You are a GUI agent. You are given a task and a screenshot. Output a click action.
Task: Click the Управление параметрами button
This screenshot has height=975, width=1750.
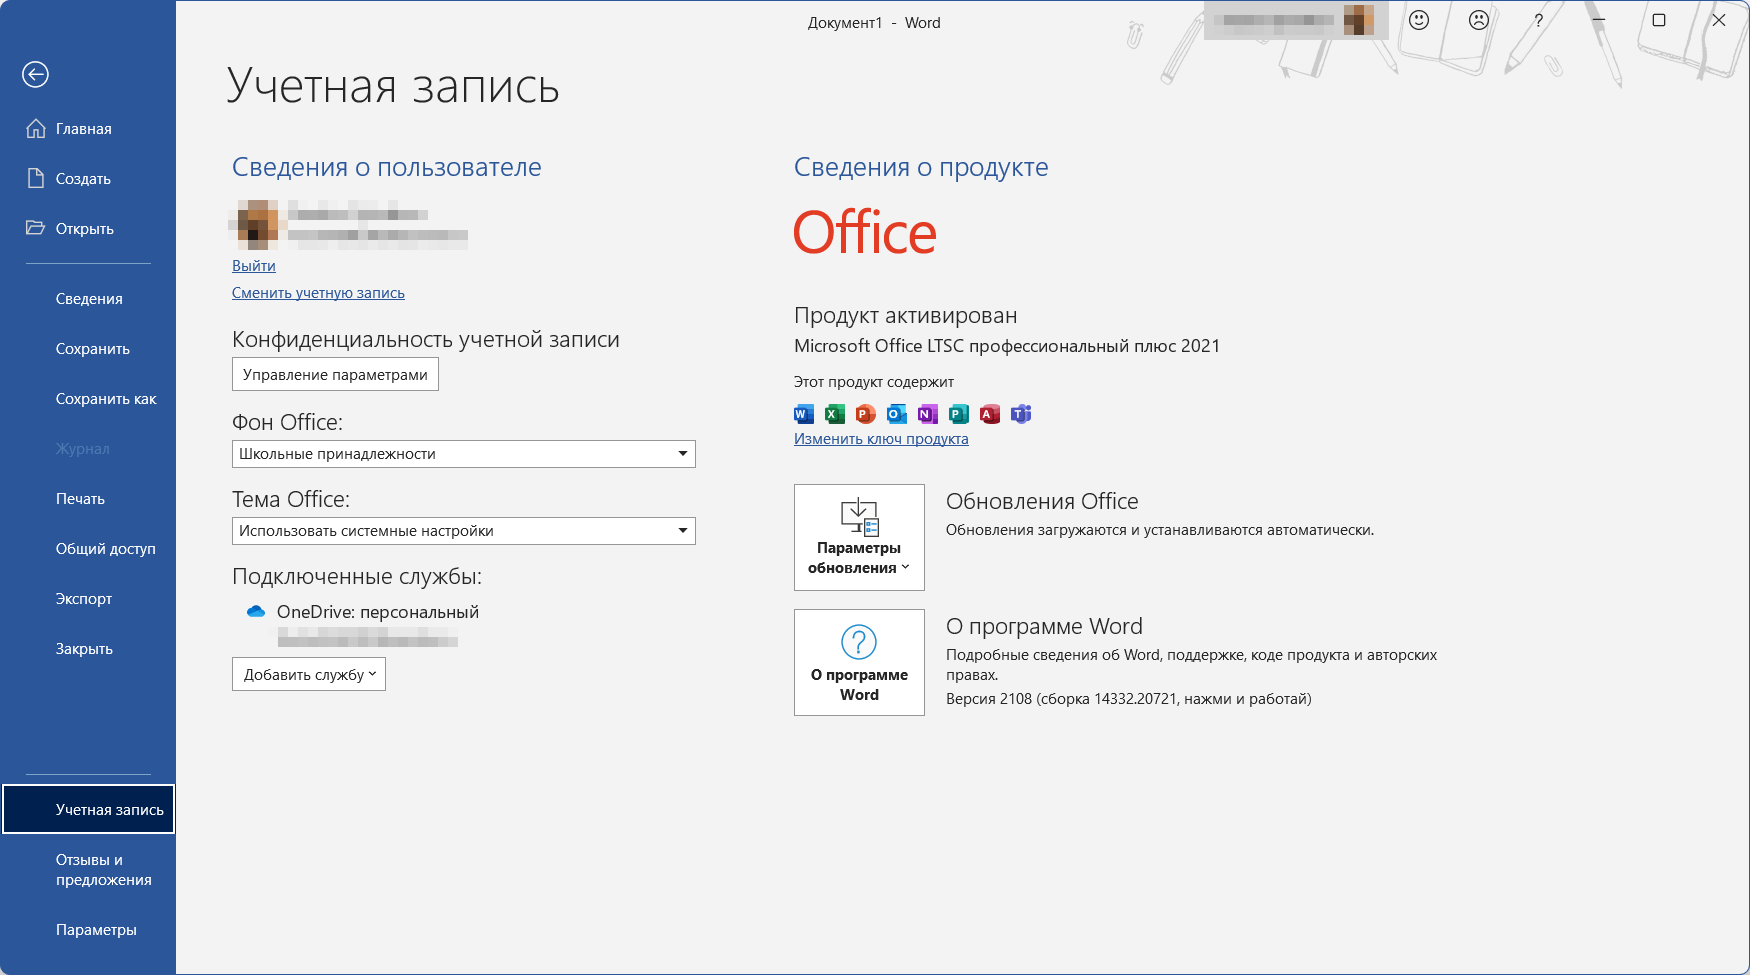click(335, 374)
